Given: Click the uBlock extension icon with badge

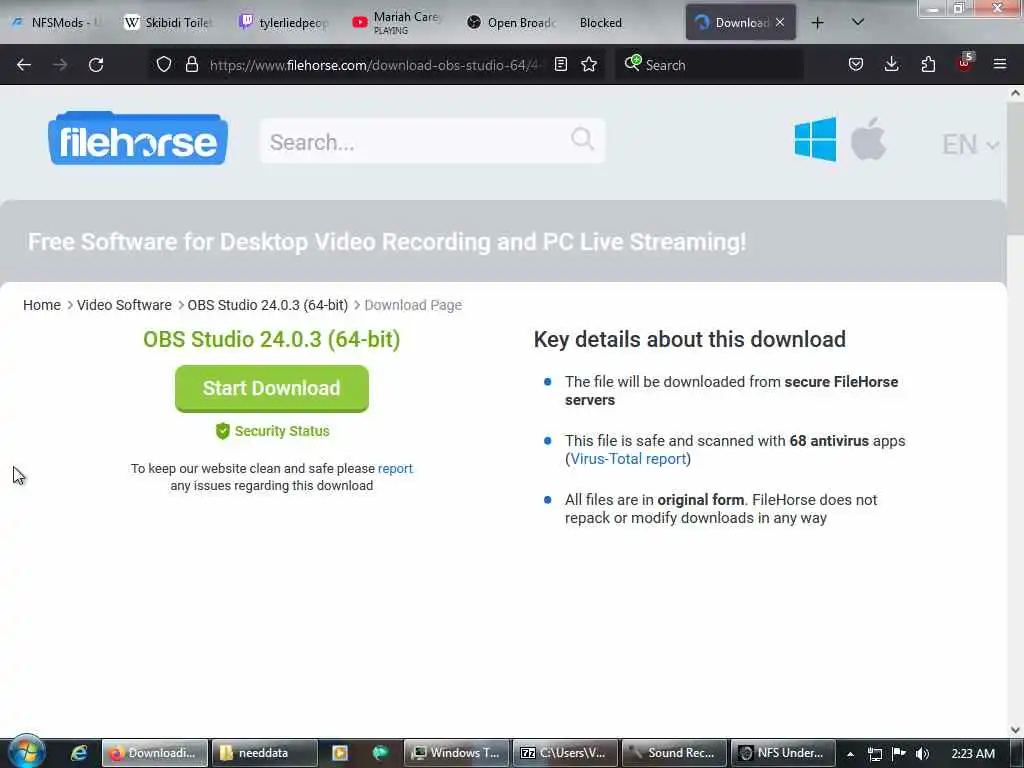Looking at the screenshot, I should coord(965,63).
